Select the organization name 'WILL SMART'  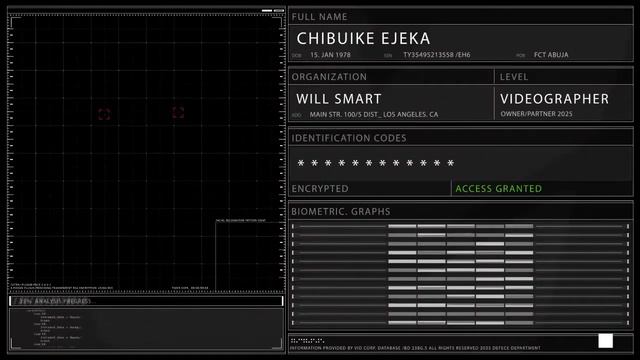339,99
